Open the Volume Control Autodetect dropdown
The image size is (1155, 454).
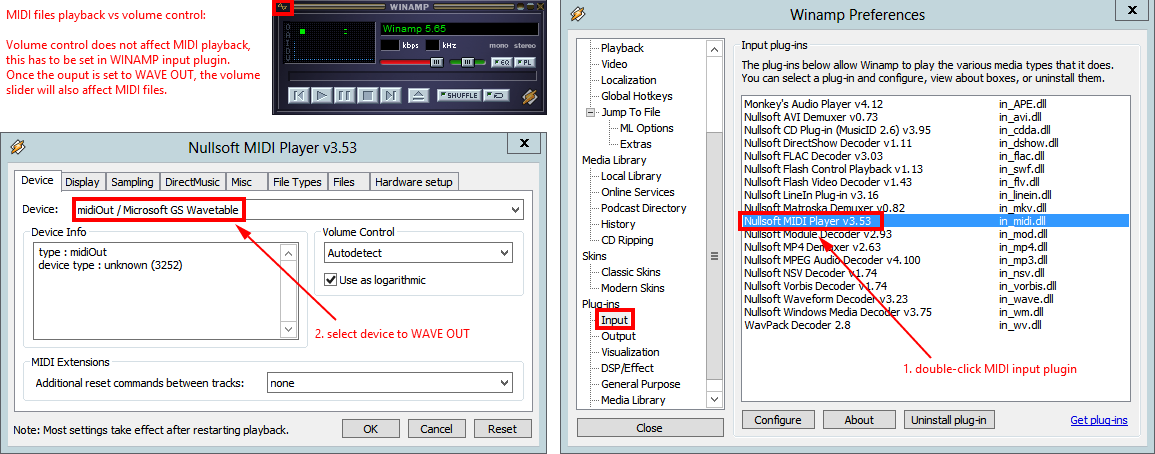coord(418,253)
